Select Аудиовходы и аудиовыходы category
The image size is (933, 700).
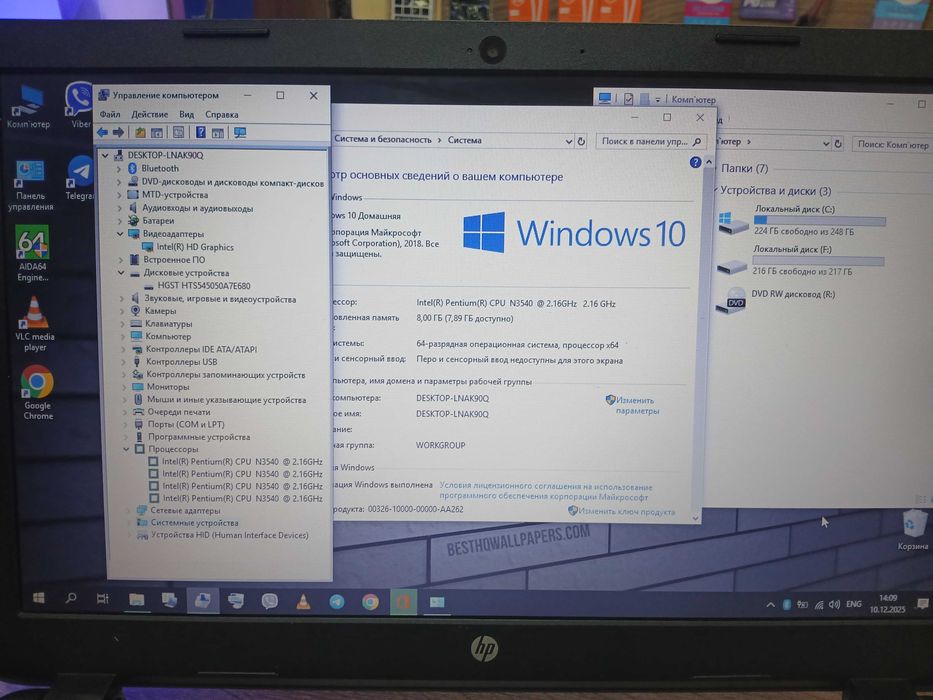click(198, 208)
